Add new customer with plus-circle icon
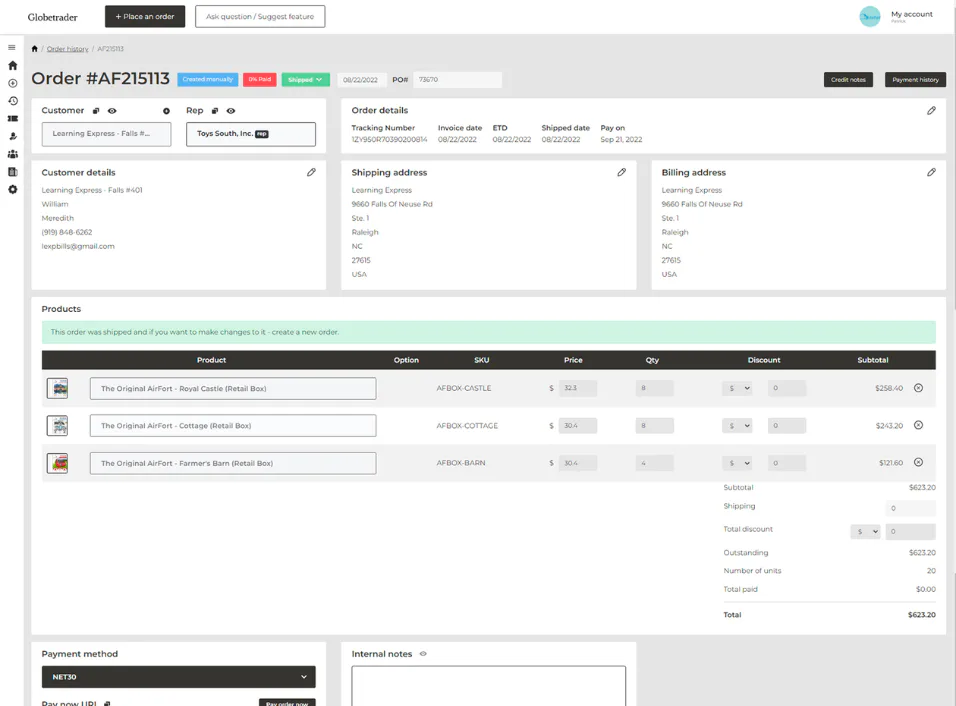The image size is (956, 706). 166,111
